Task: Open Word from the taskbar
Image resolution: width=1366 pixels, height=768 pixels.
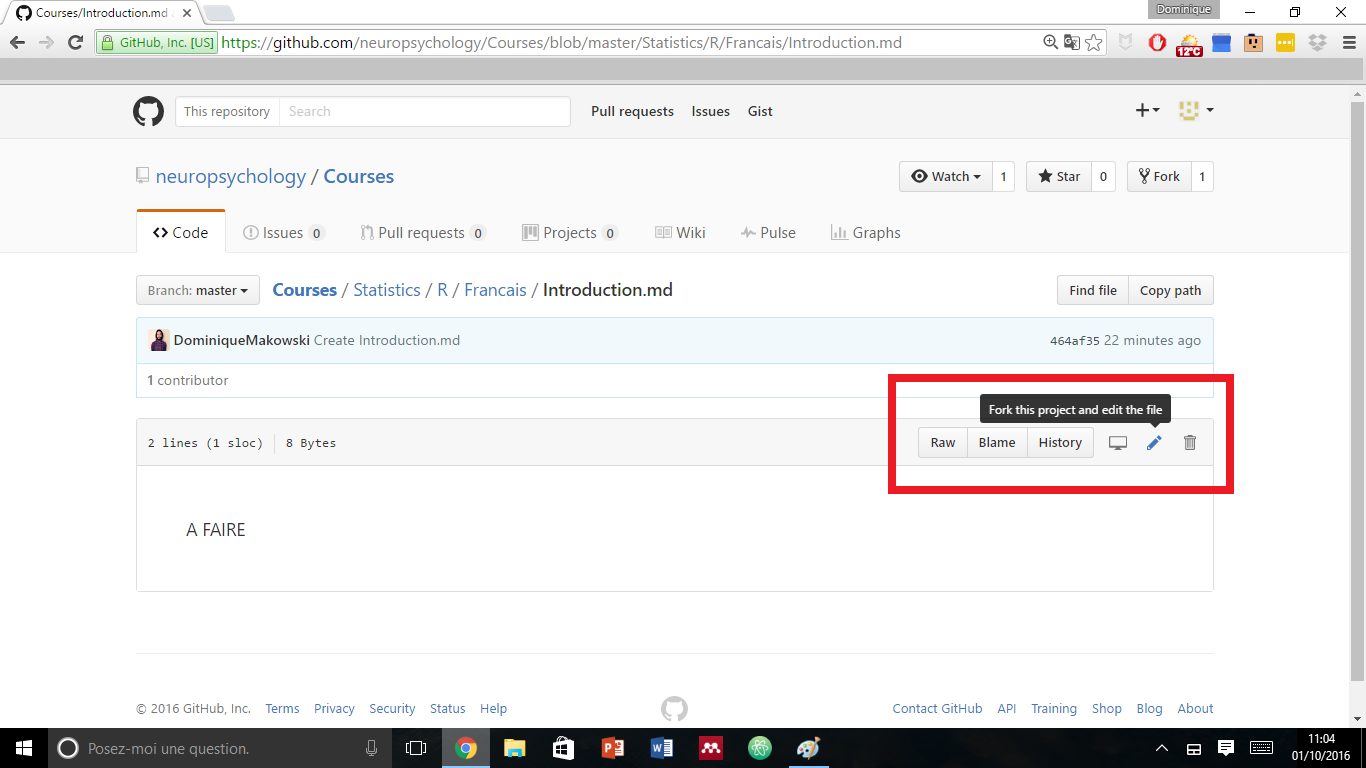Action: click(662, 748)
